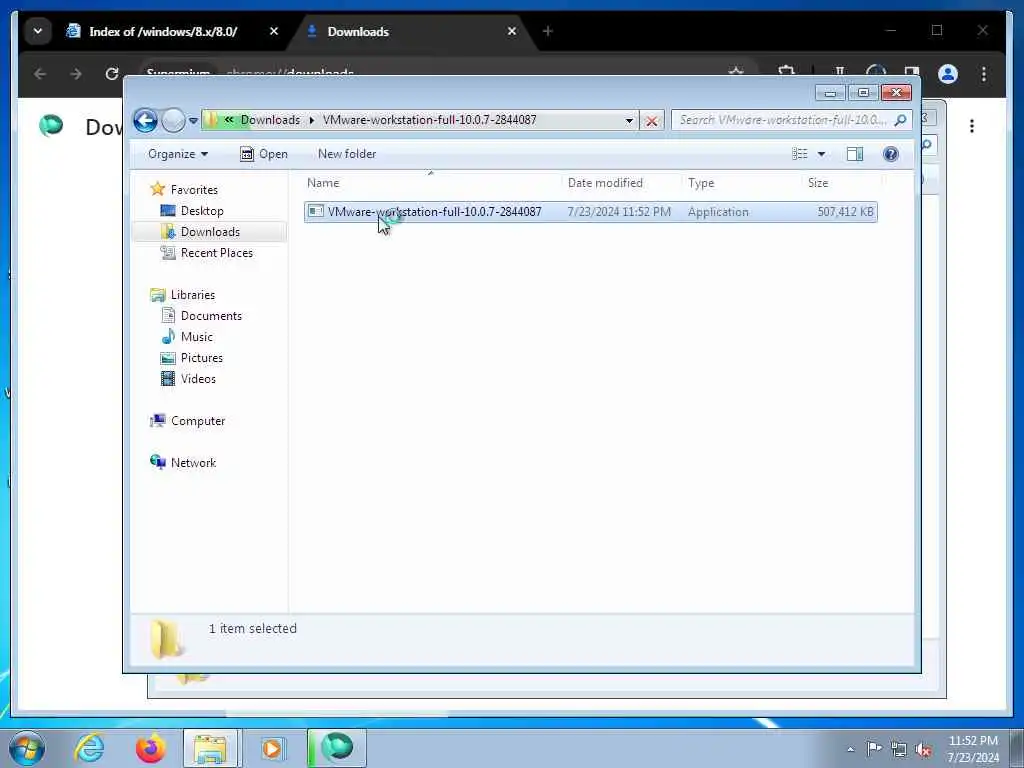The width and height of the screenshot is (1024, 768).
Task: Click the change view icon
Action: 800,154
